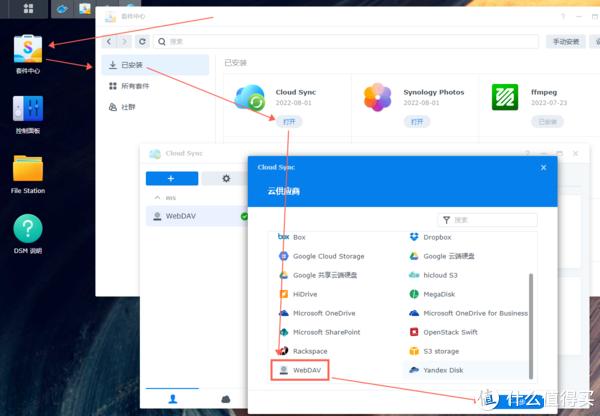
Task: Close the cloud provider dialog
Action: click(543, 167)
